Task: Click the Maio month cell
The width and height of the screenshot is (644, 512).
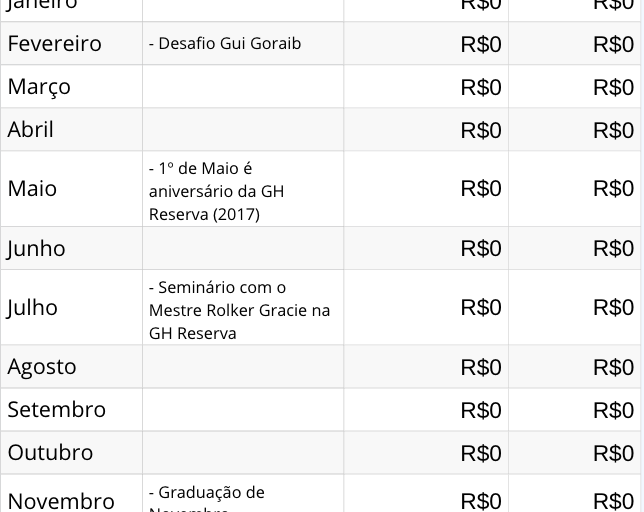Action: [x=32, y=189]
